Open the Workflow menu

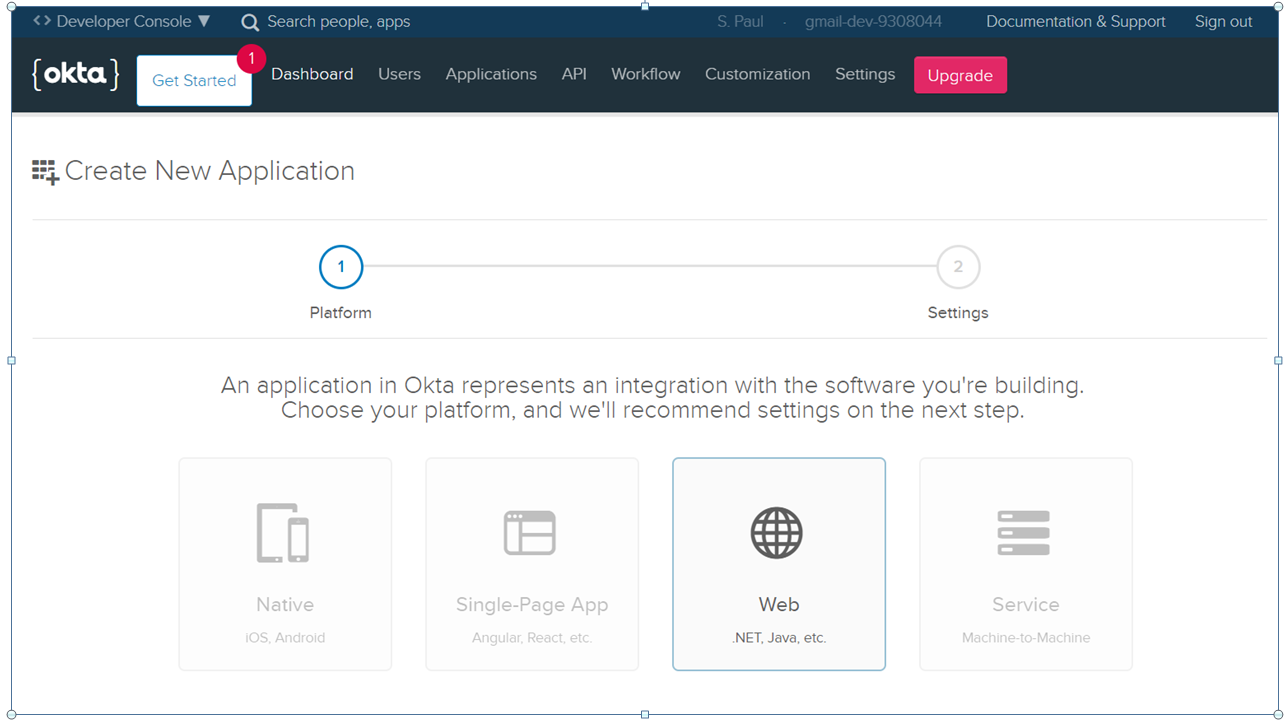point(645,74)
